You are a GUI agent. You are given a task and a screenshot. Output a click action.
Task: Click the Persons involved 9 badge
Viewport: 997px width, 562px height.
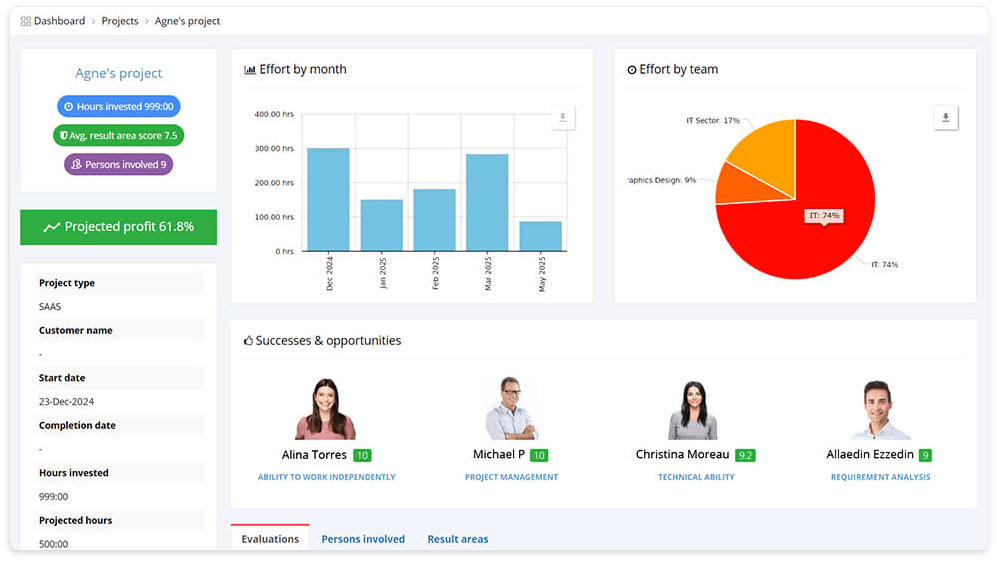pos(119,164)
